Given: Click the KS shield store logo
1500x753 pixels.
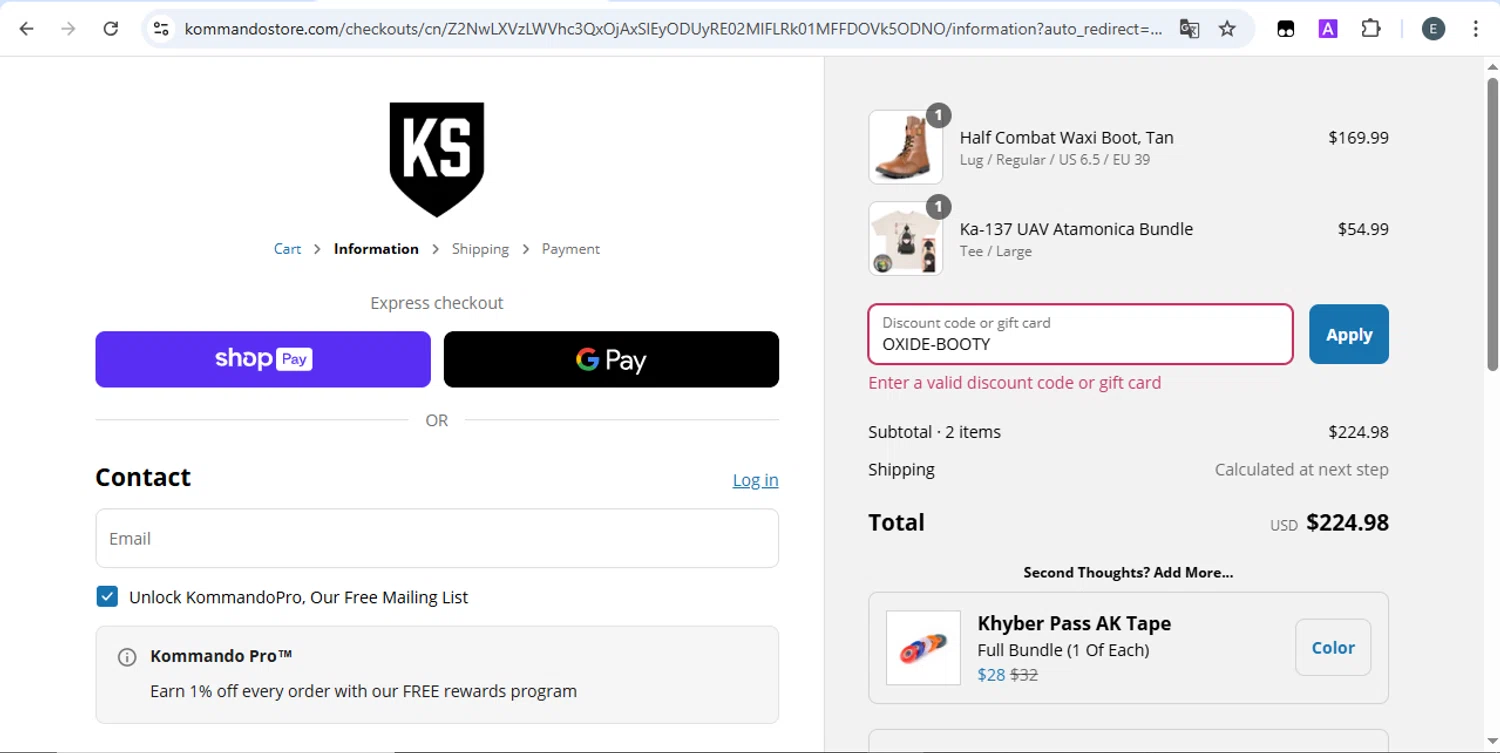Looking at the screenshot, I should (437, 159).
